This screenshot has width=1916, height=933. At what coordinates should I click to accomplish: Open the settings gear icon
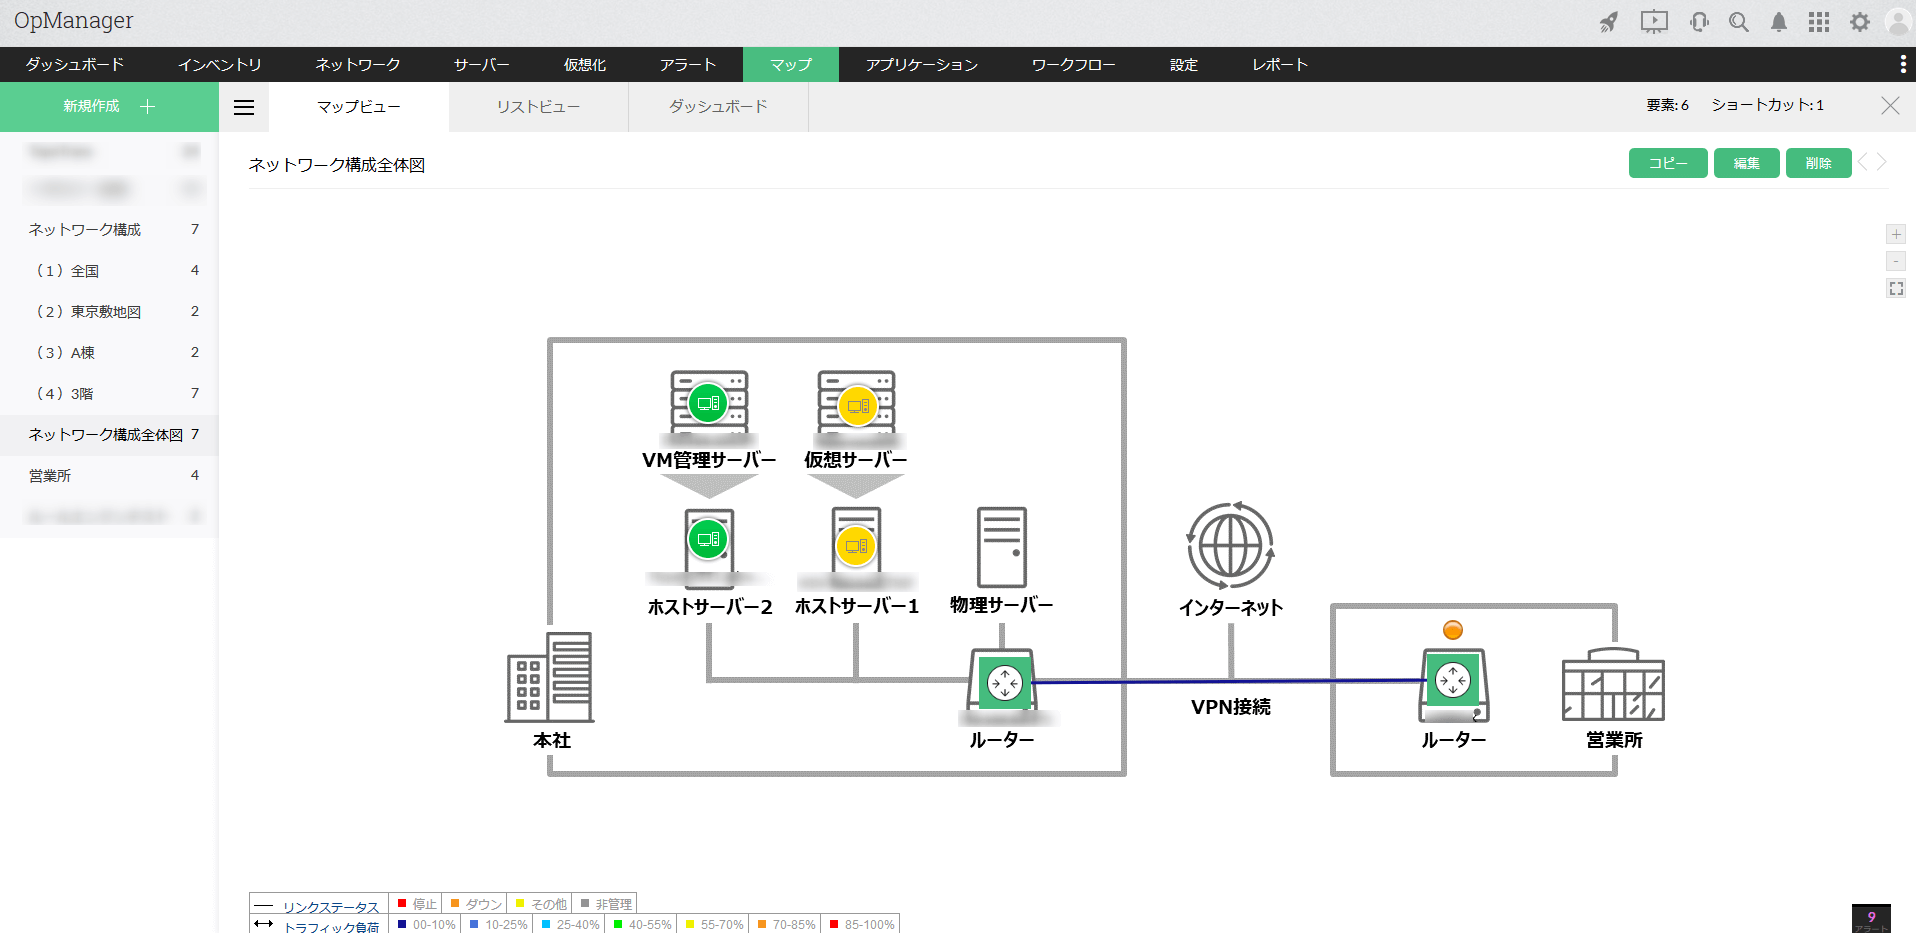click(x=1860, y=22)
